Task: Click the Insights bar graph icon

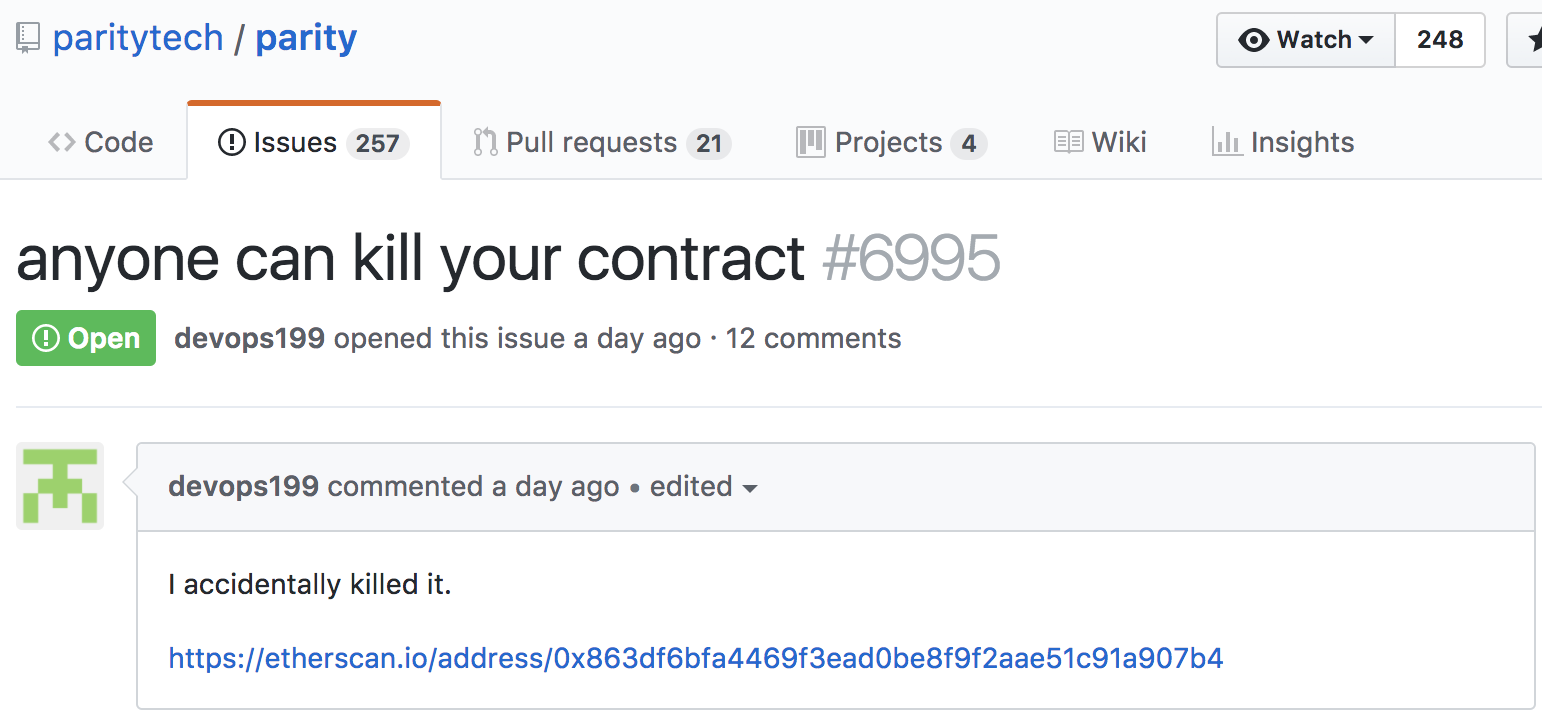Action: click(x=1226, y=143)
